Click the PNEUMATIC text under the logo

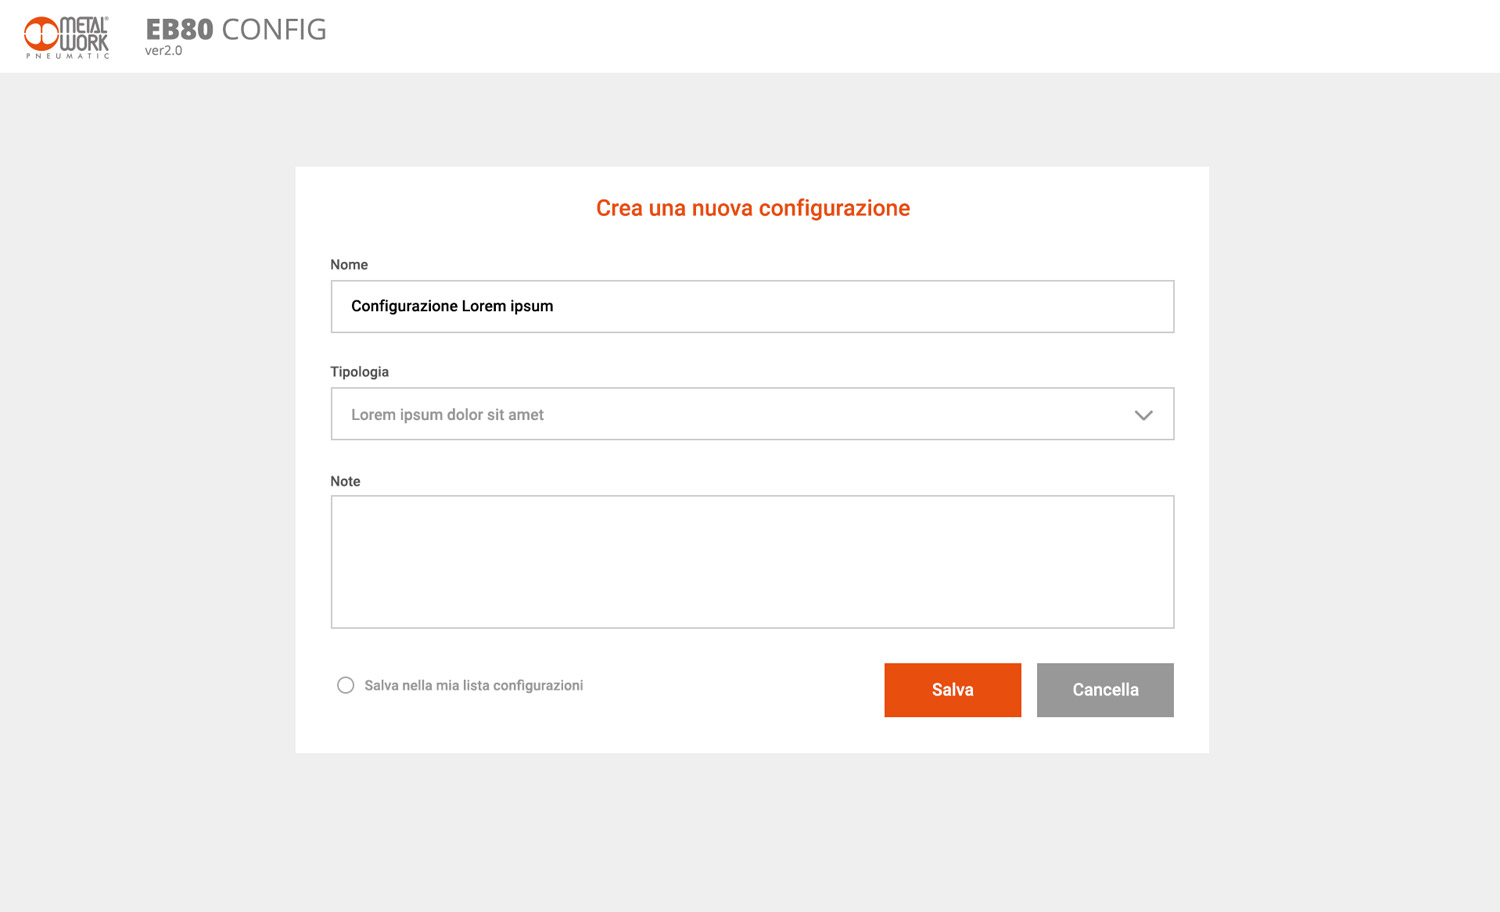coord(67,56)
